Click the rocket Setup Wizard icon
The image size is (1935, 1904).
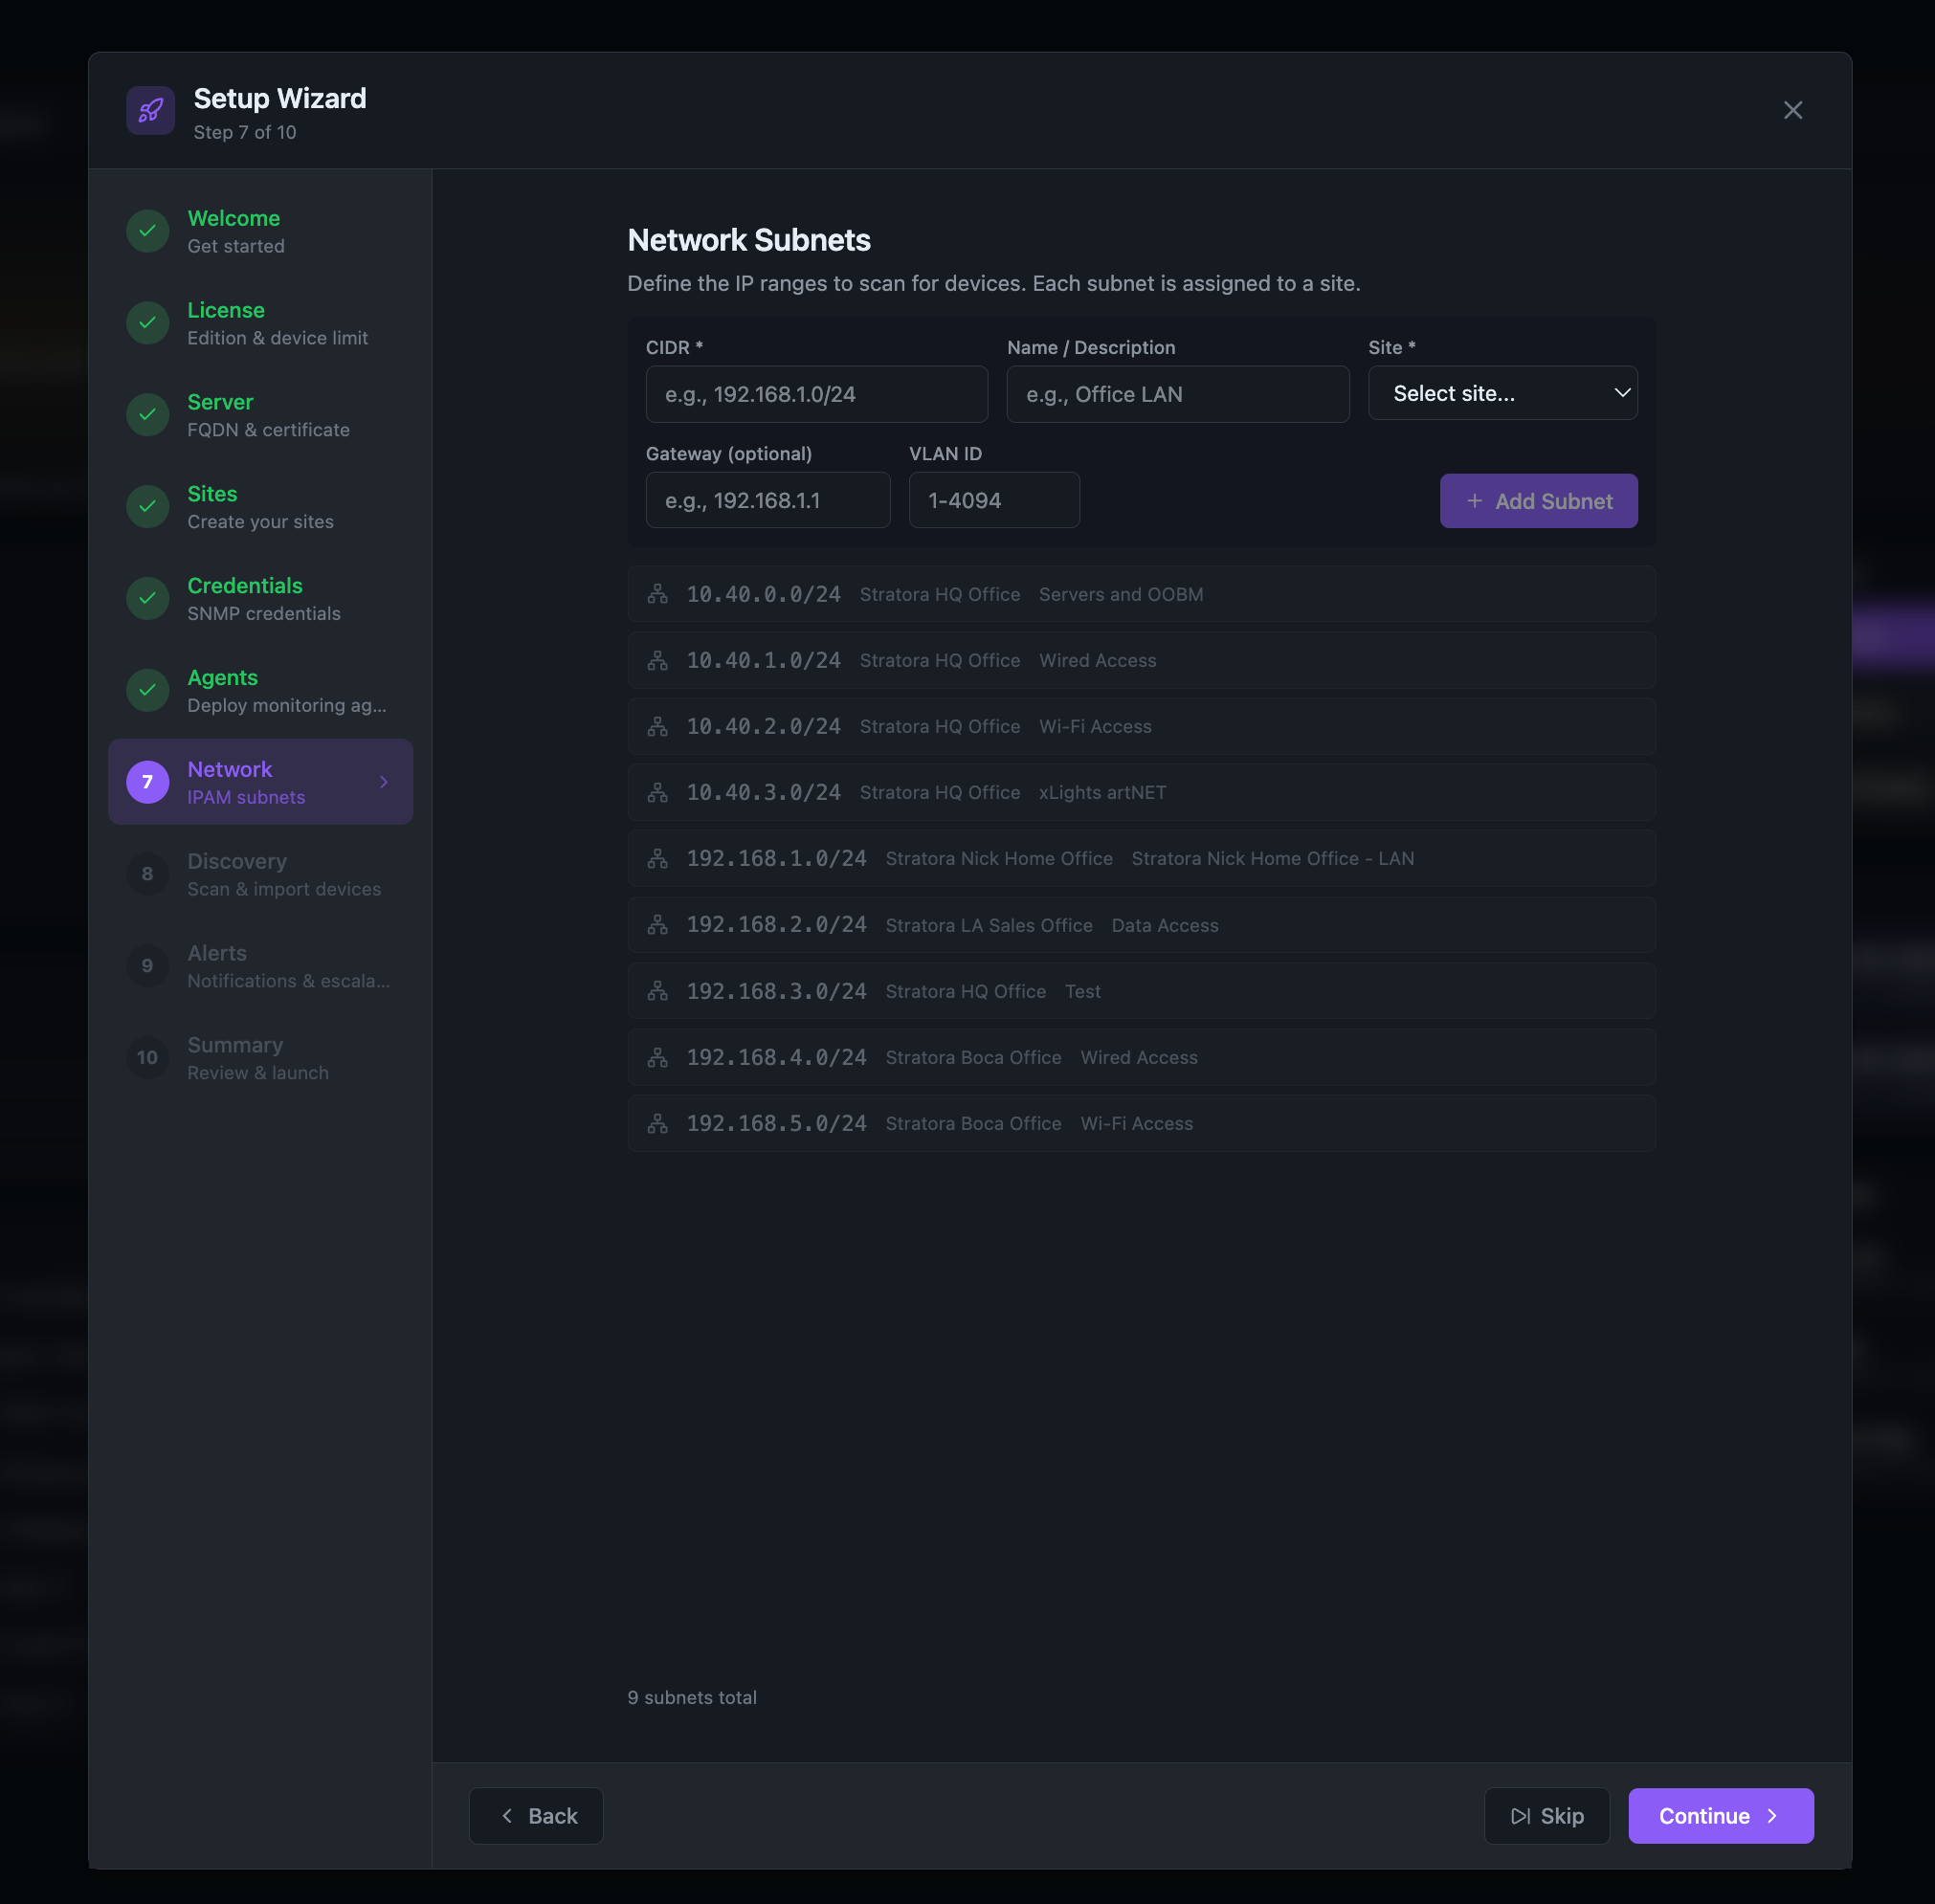pyautogui.click(x=149, y=110)
